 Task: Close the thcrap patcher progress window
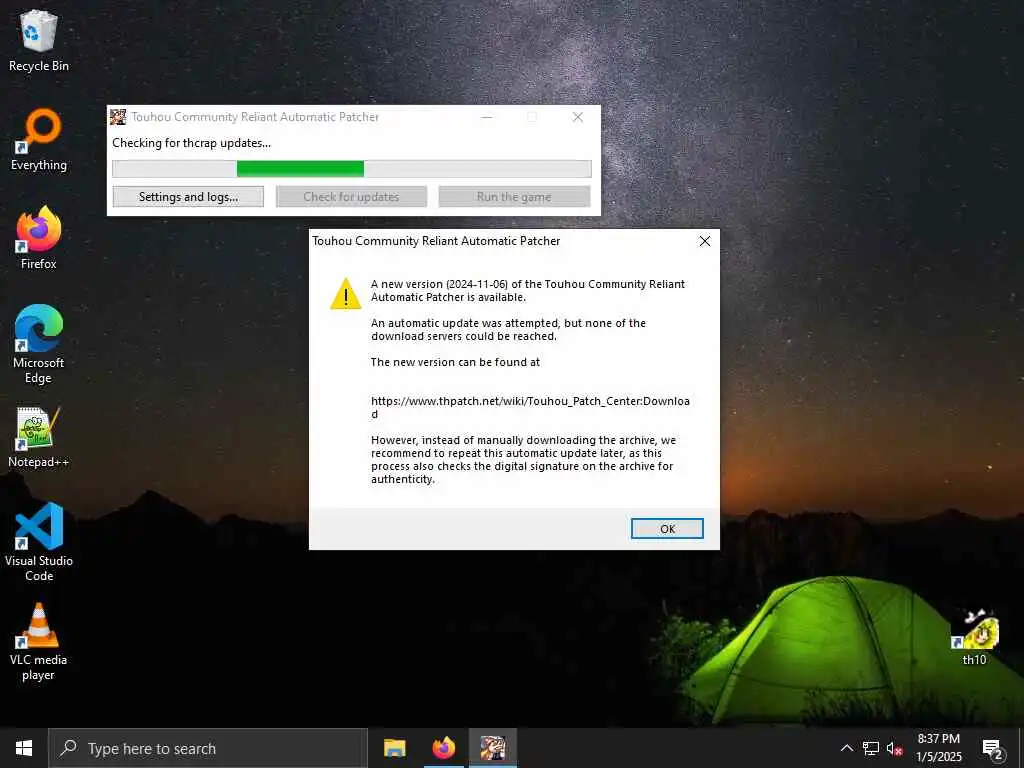coord(577,117)
